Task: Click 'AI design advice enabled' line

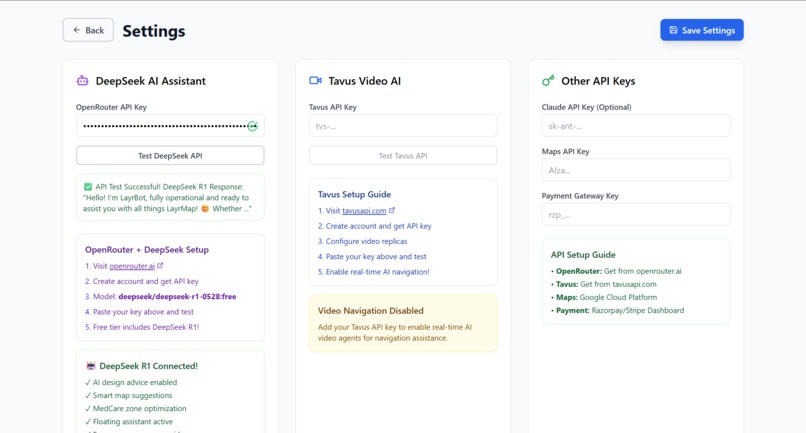Action: click(131, 383)
